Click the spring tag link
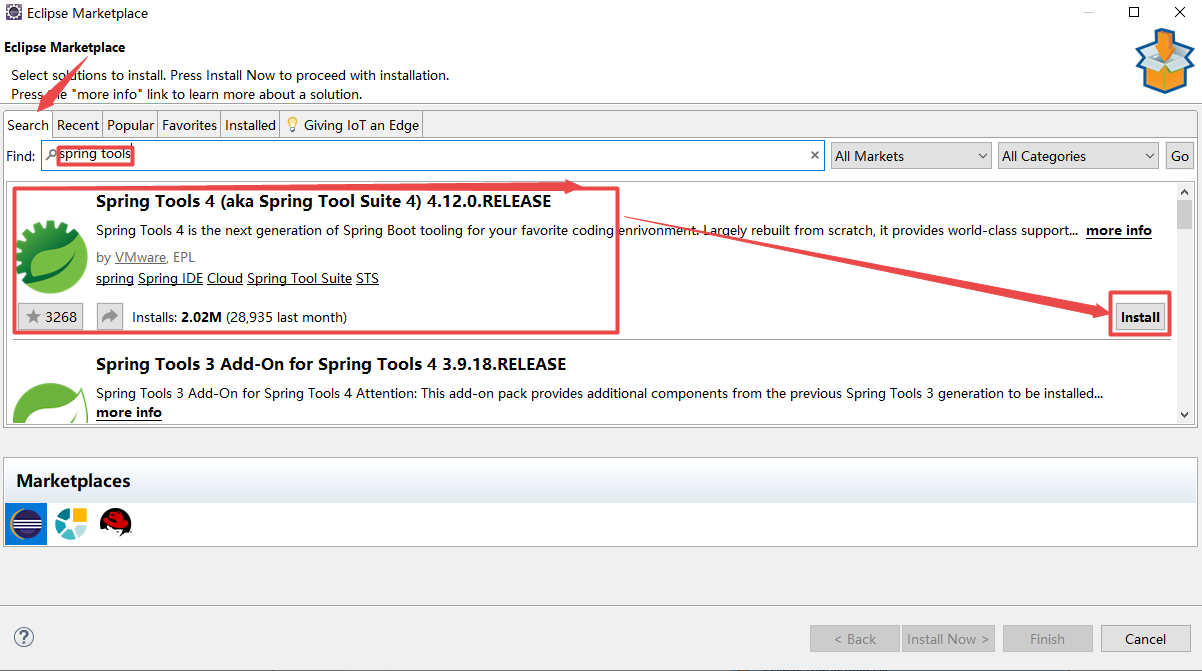 pos(115,278)
